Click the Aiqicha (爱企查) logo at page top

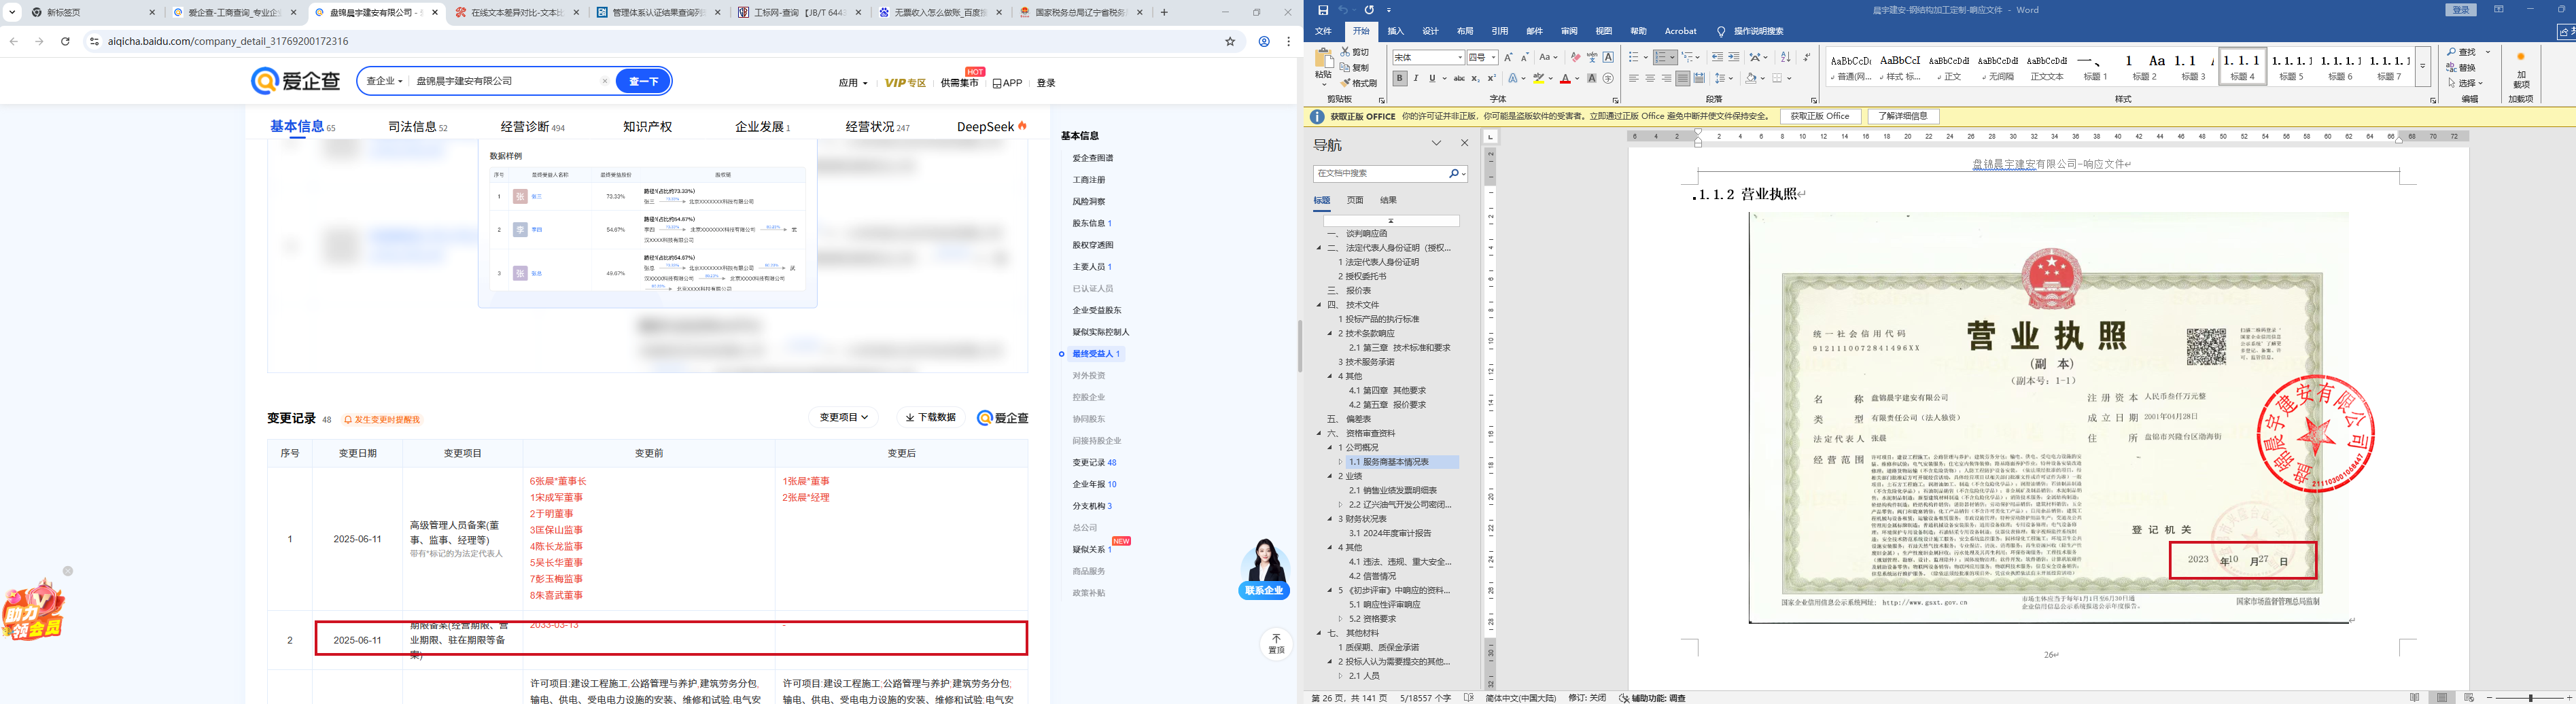tap(296, 81)
